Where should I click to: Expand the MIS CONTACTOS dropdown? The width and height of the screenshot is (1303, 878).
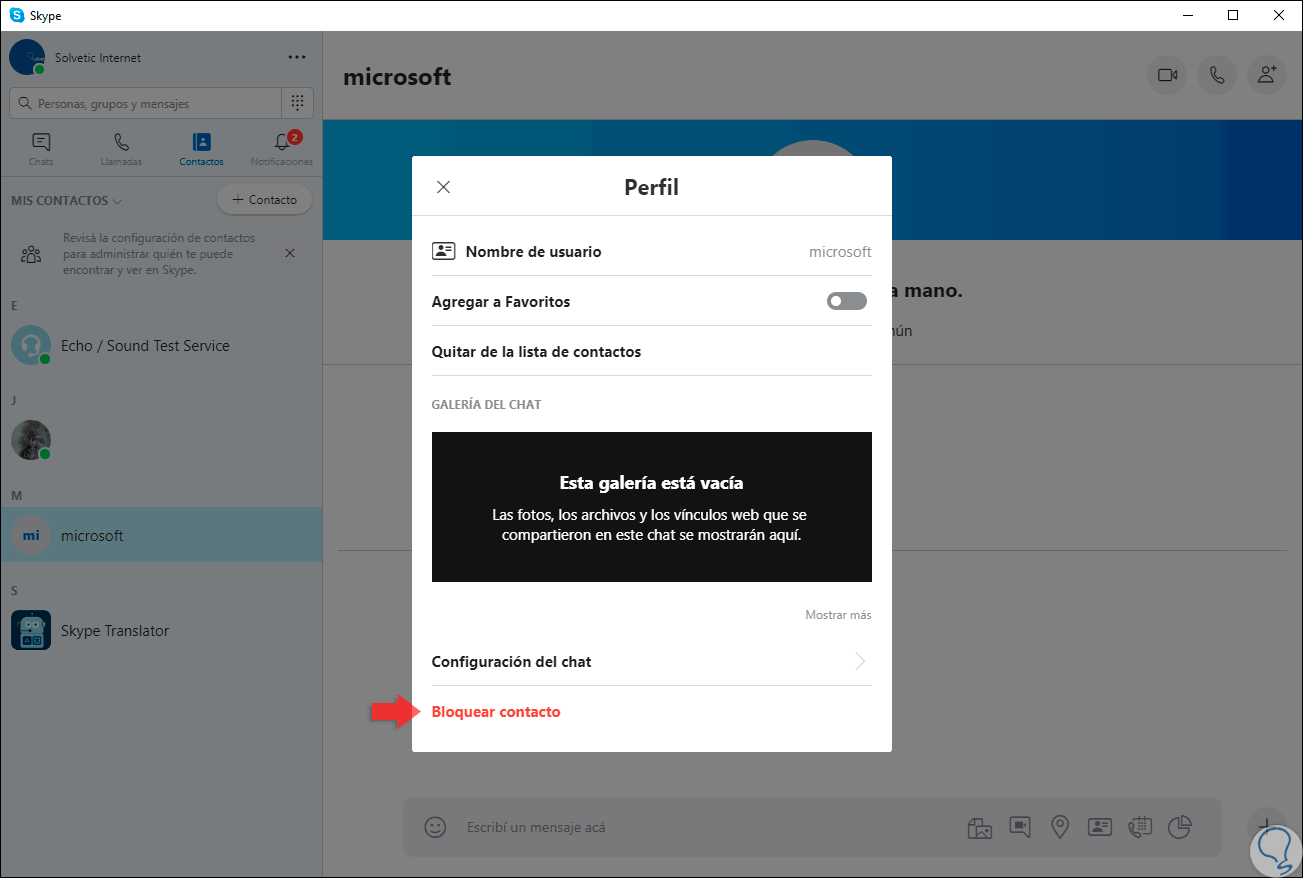click(x=66, y=201)
